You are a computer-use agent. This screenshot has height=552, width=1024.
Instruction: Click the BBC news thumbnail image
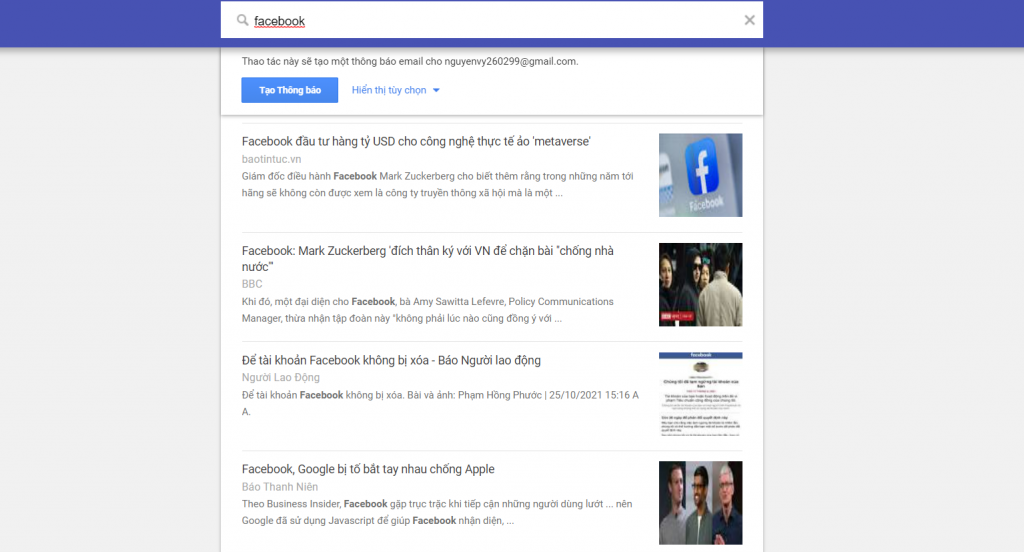700,284
